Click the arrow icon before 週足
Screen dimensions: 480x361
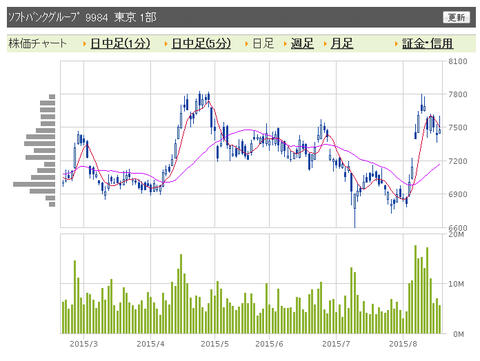point(285,44)
